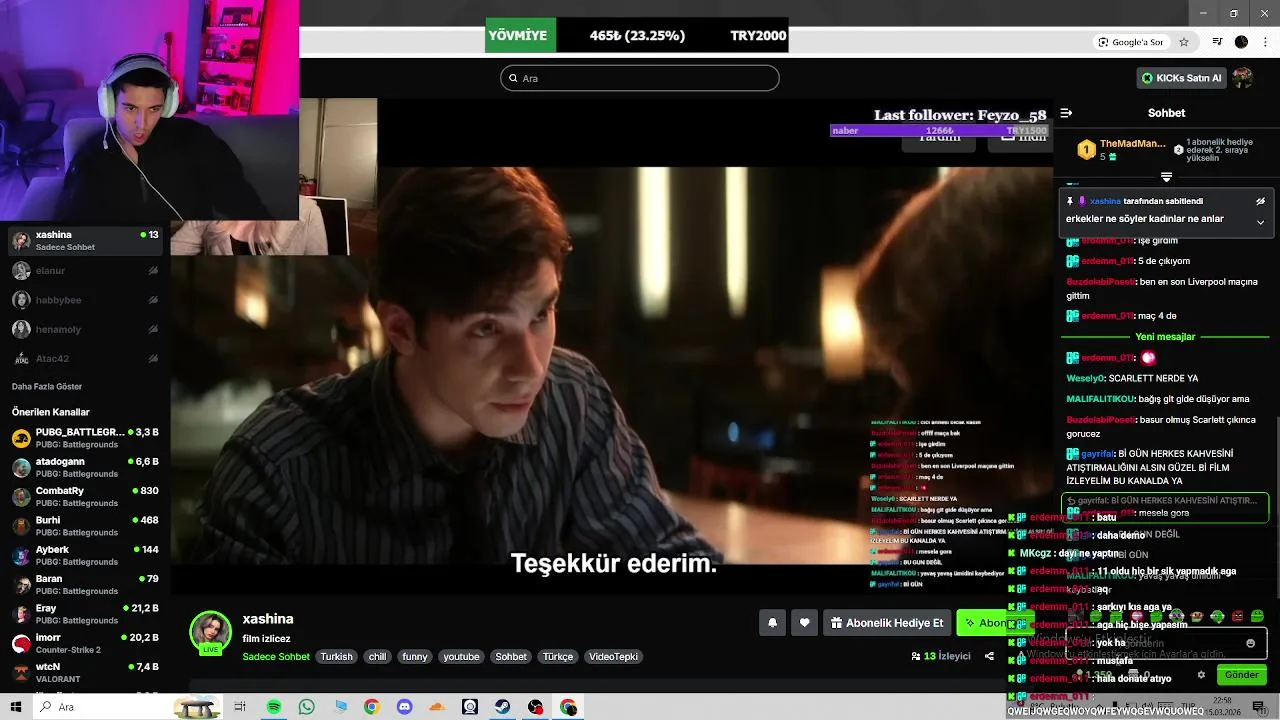
Task: Click the KICKs Satın Al button
Action: [x=1183, y=78]
